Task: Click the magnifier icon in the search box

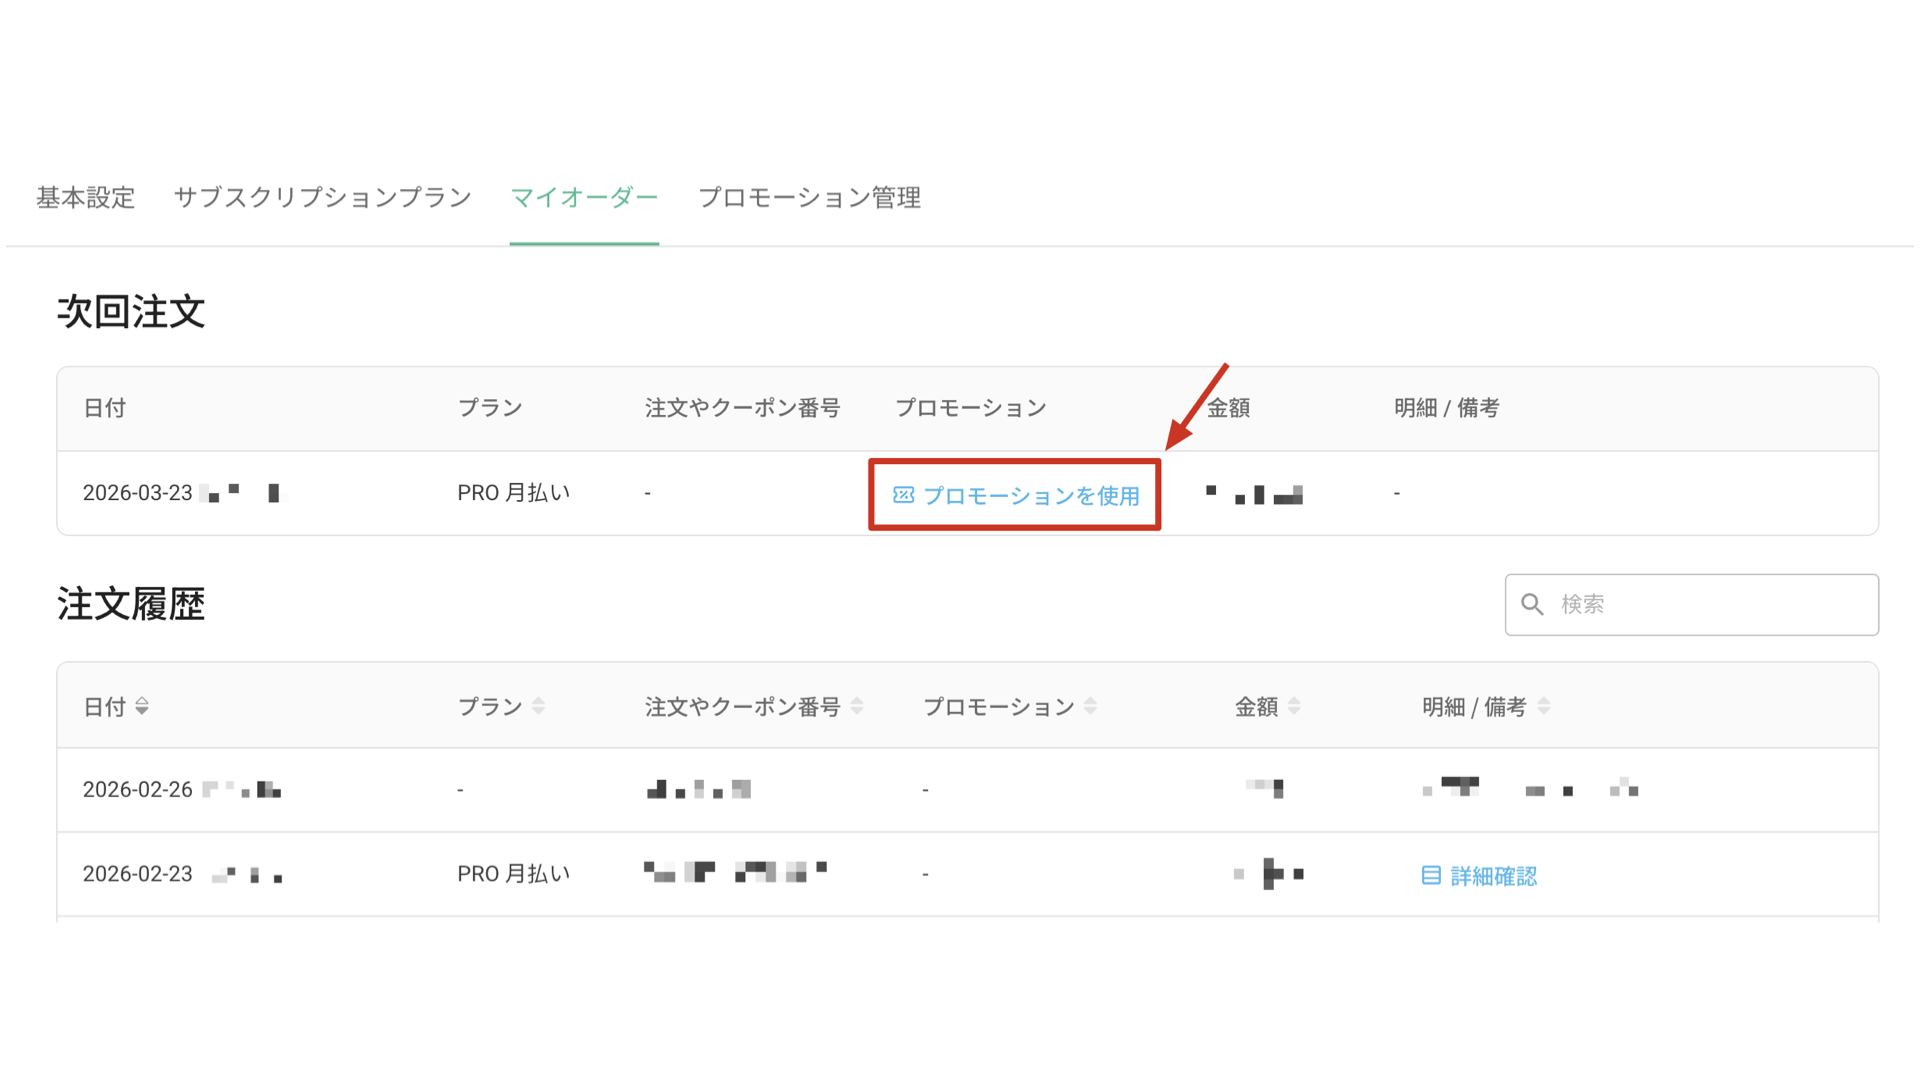Action: (x=1532, y=604)
